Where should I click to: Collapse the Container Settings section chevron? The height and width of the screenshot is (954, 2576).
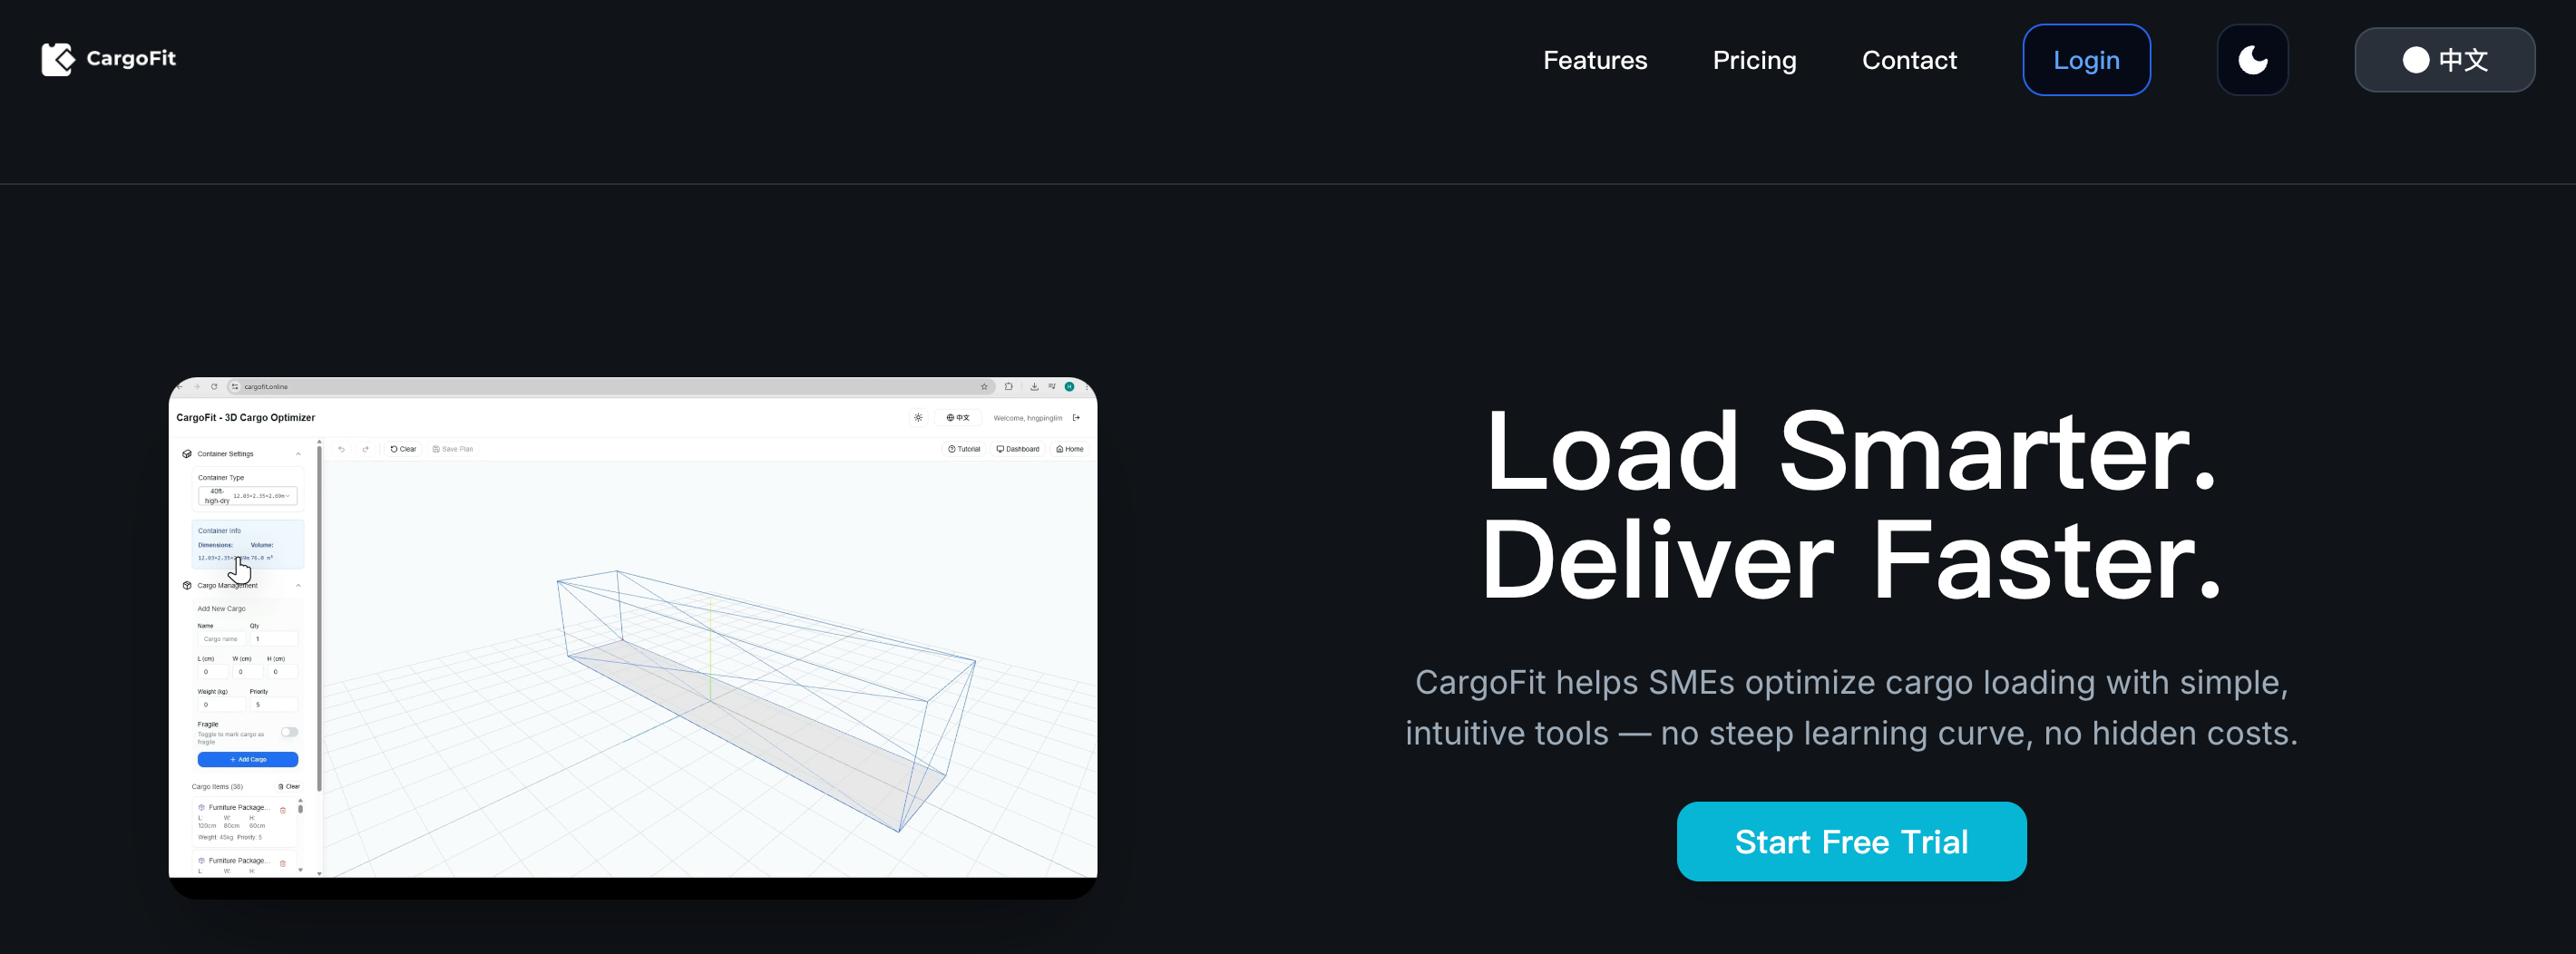(298, 454)
